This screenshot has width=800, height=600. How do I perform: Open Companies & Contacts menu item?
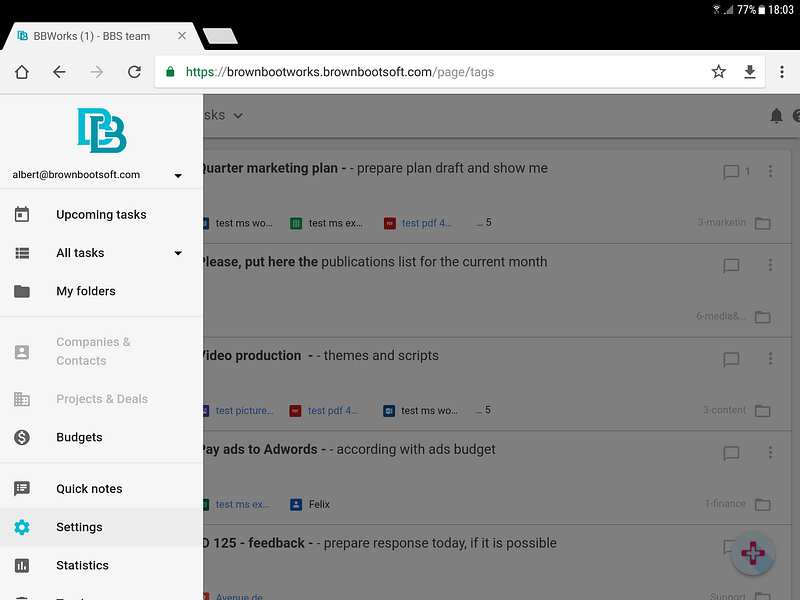pos(101,352)
